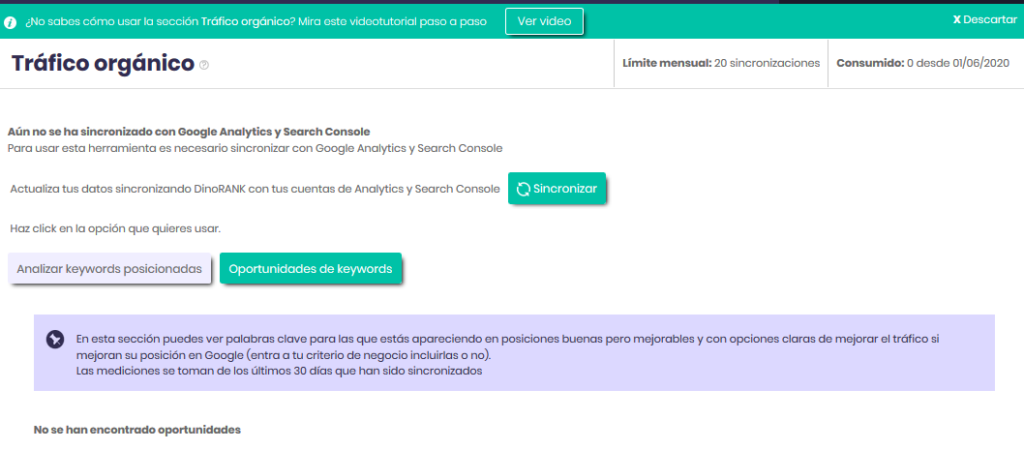
Task: Click the ¿No sabes cómo usar banner text
Action: point(255,21)
